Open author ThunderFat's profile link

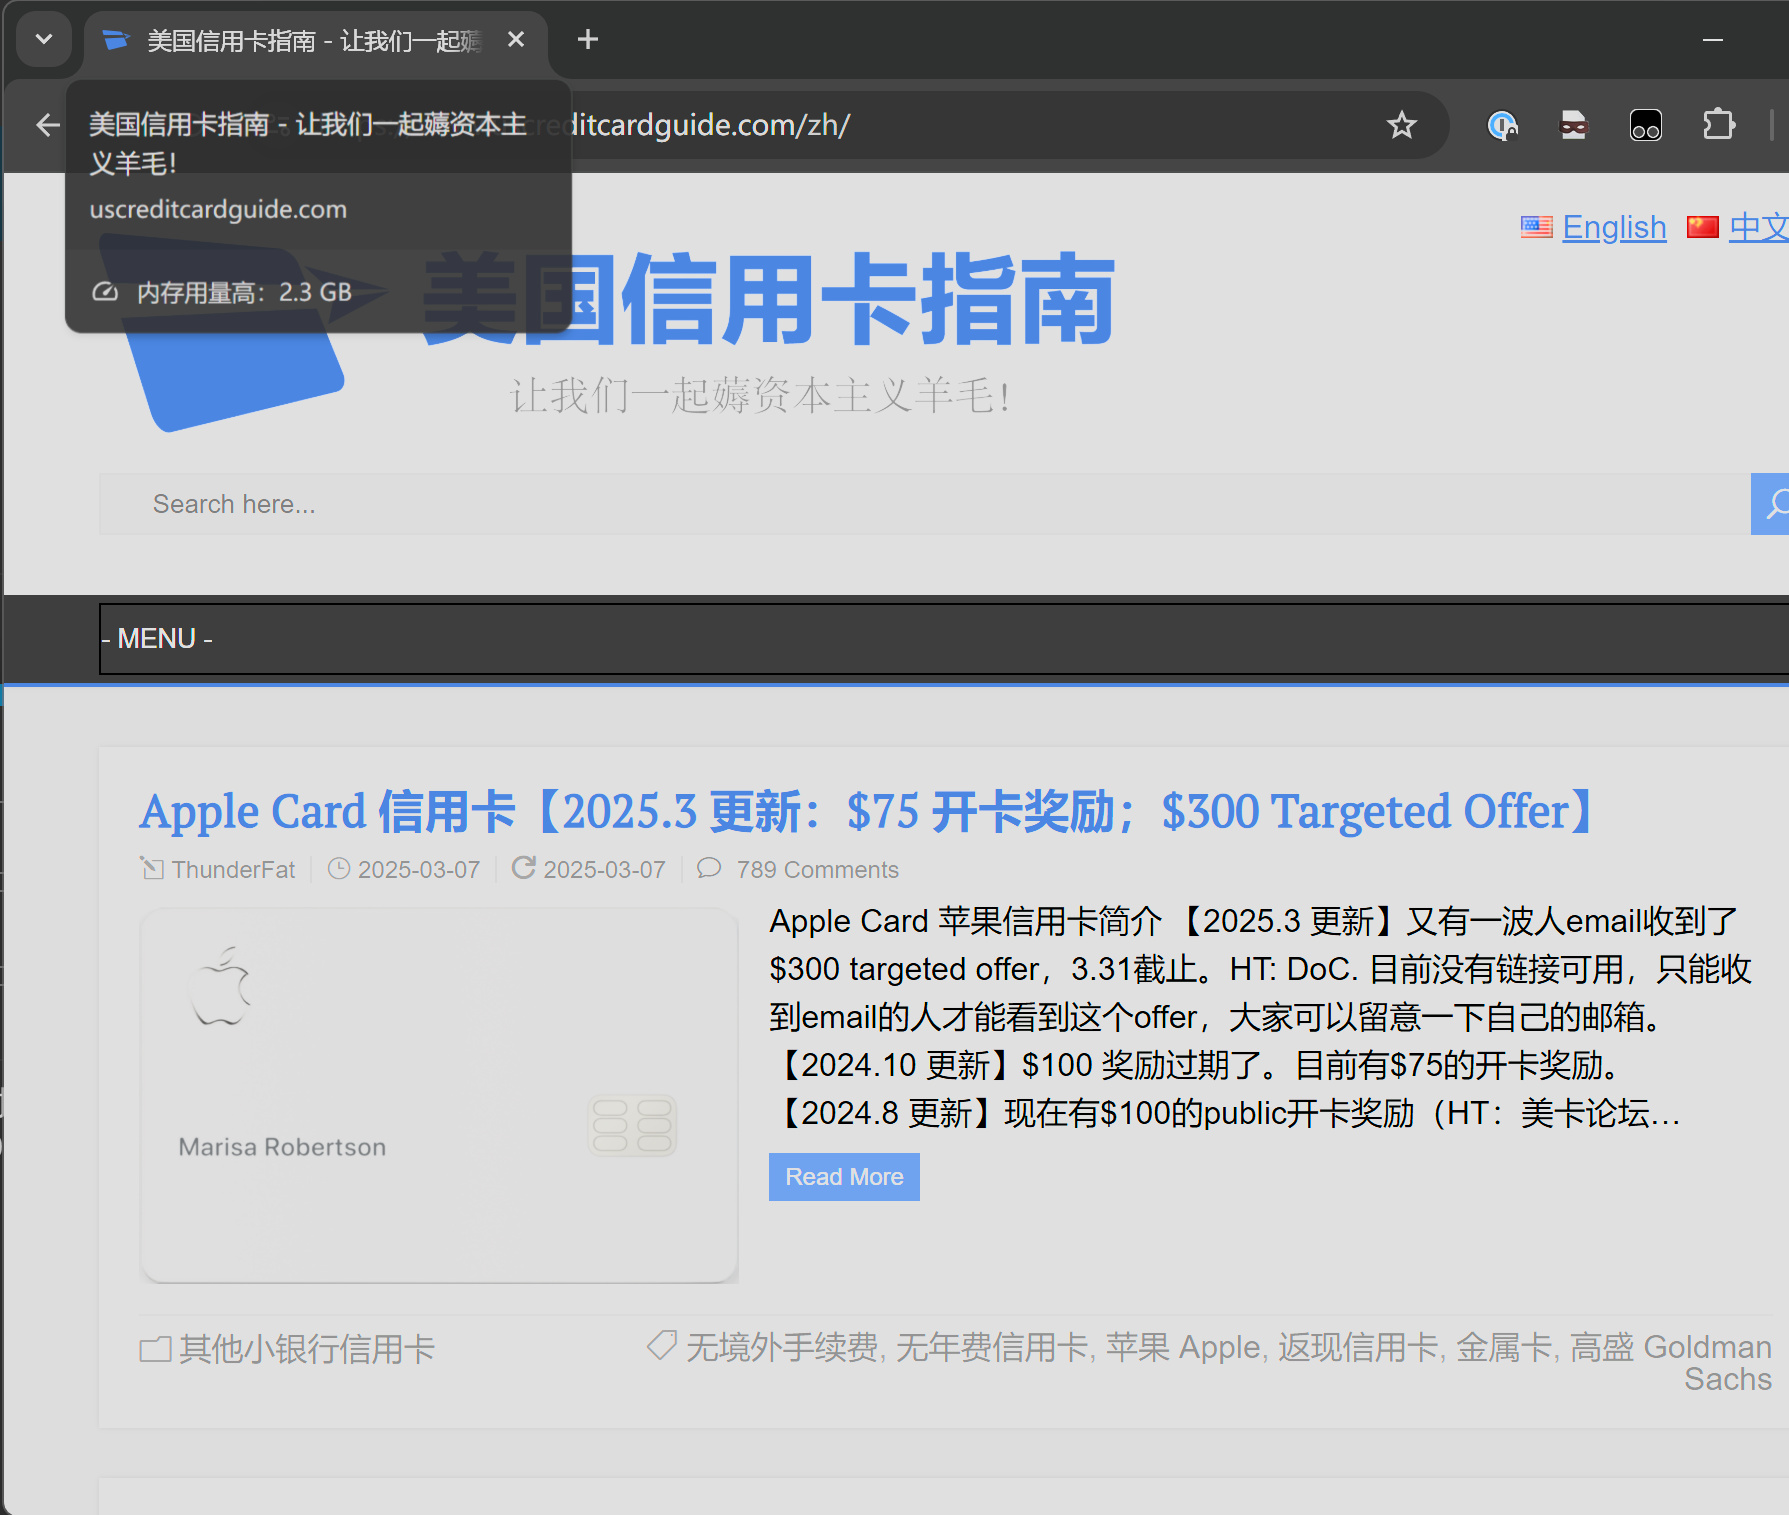pos(233,870)
